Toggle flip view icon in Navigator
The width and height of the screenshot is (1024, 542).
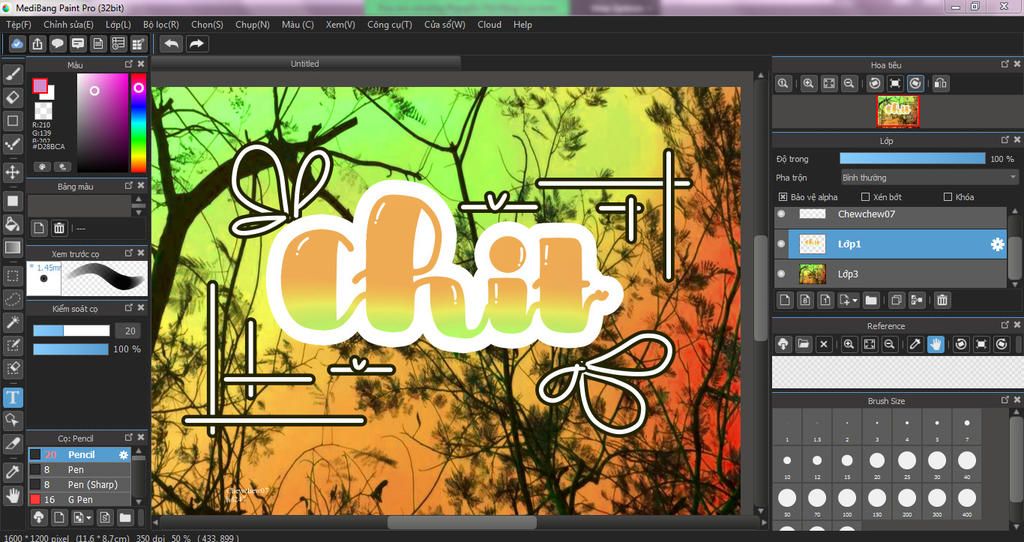(x=940, y=83)
